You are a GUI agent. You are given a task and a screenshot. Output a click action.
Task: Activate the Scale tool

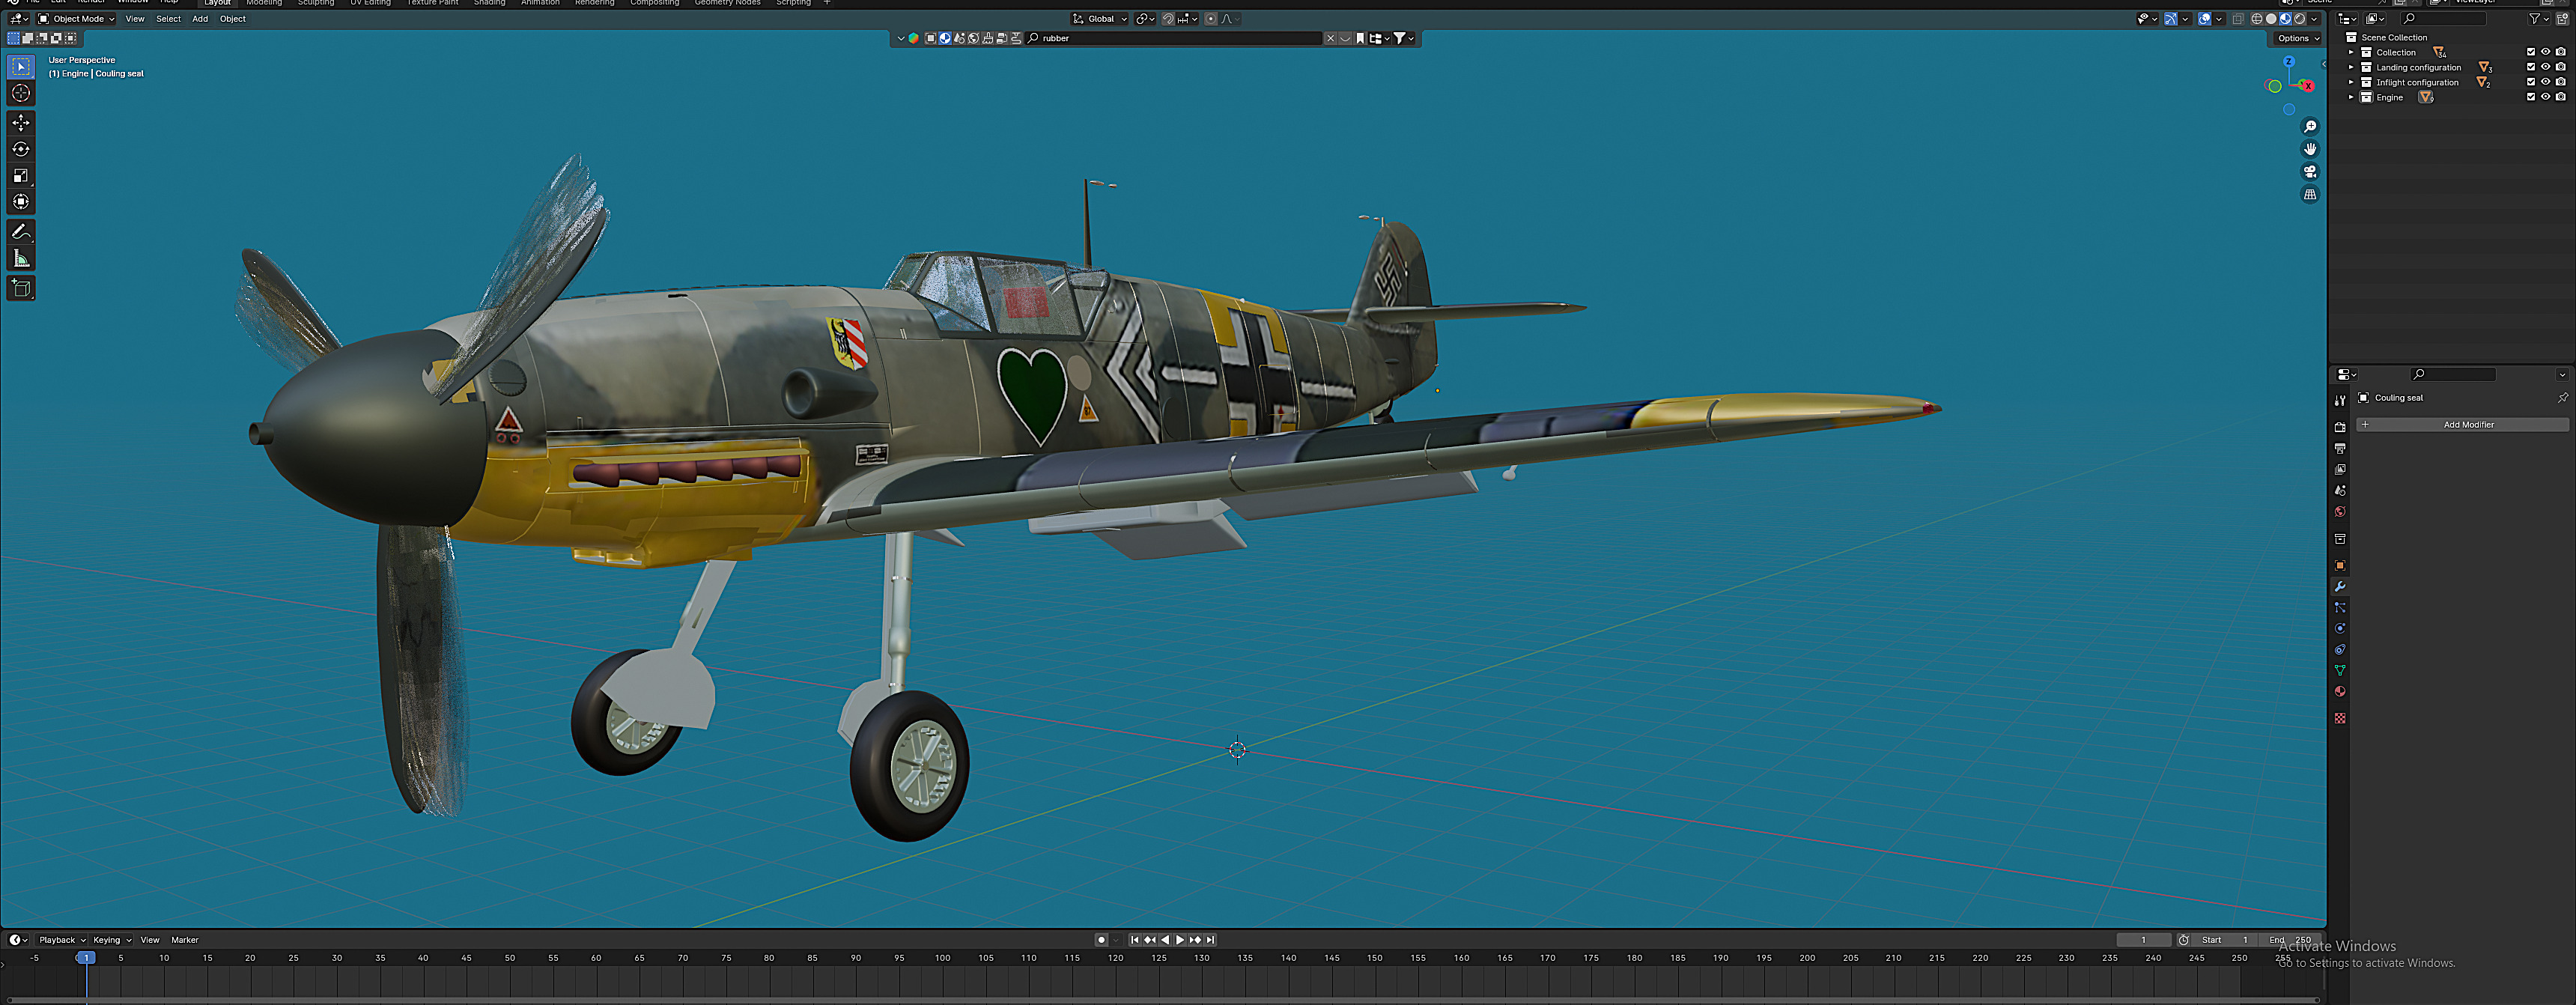click(x=21, y=175)
